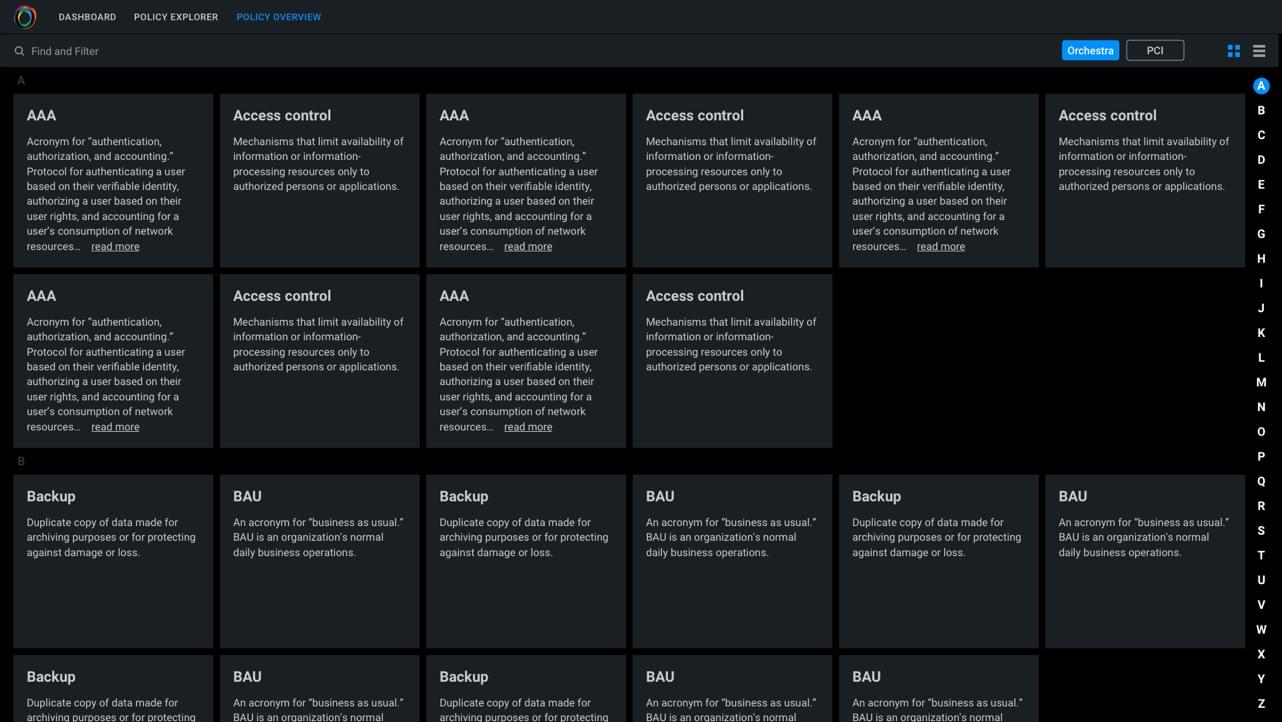The height and width of the screenshot is (722, 1282).
Task: Choose T from the alphabet sidebar
Action: point(1261,555)
